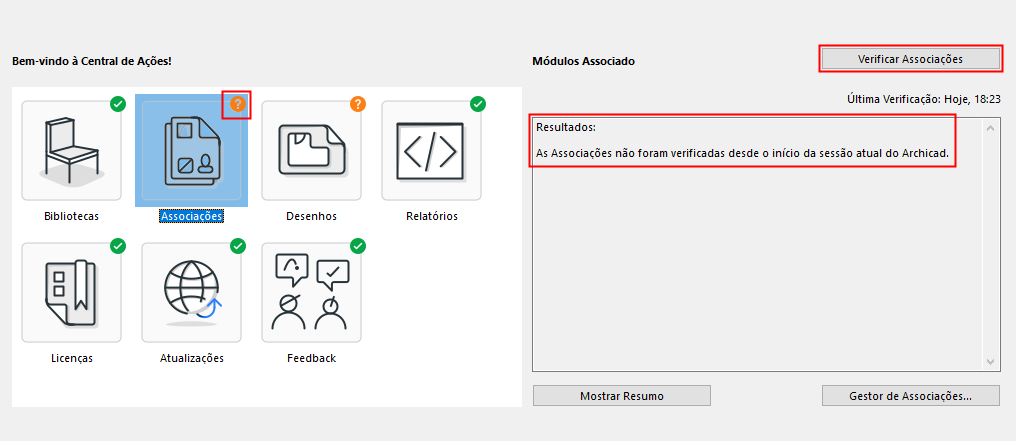Click the Mostrar Resumo button

click(x=621, y=396)
